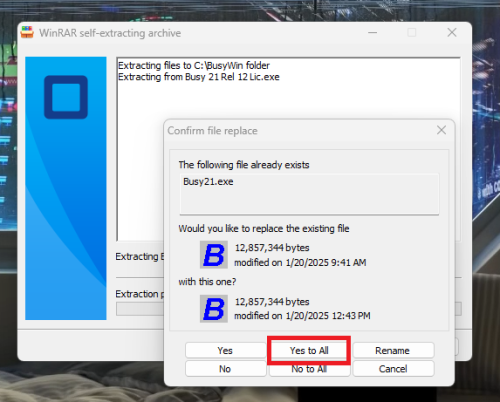Close the WinRAR self-extracting archive window

[x=452, y=33]
